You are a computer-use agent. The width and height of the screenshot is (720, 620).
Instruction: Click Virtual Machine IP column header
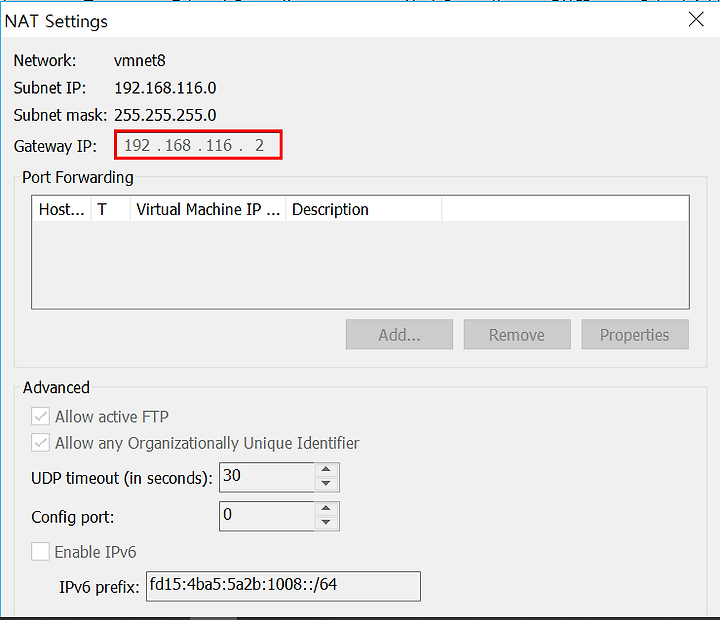208,209
